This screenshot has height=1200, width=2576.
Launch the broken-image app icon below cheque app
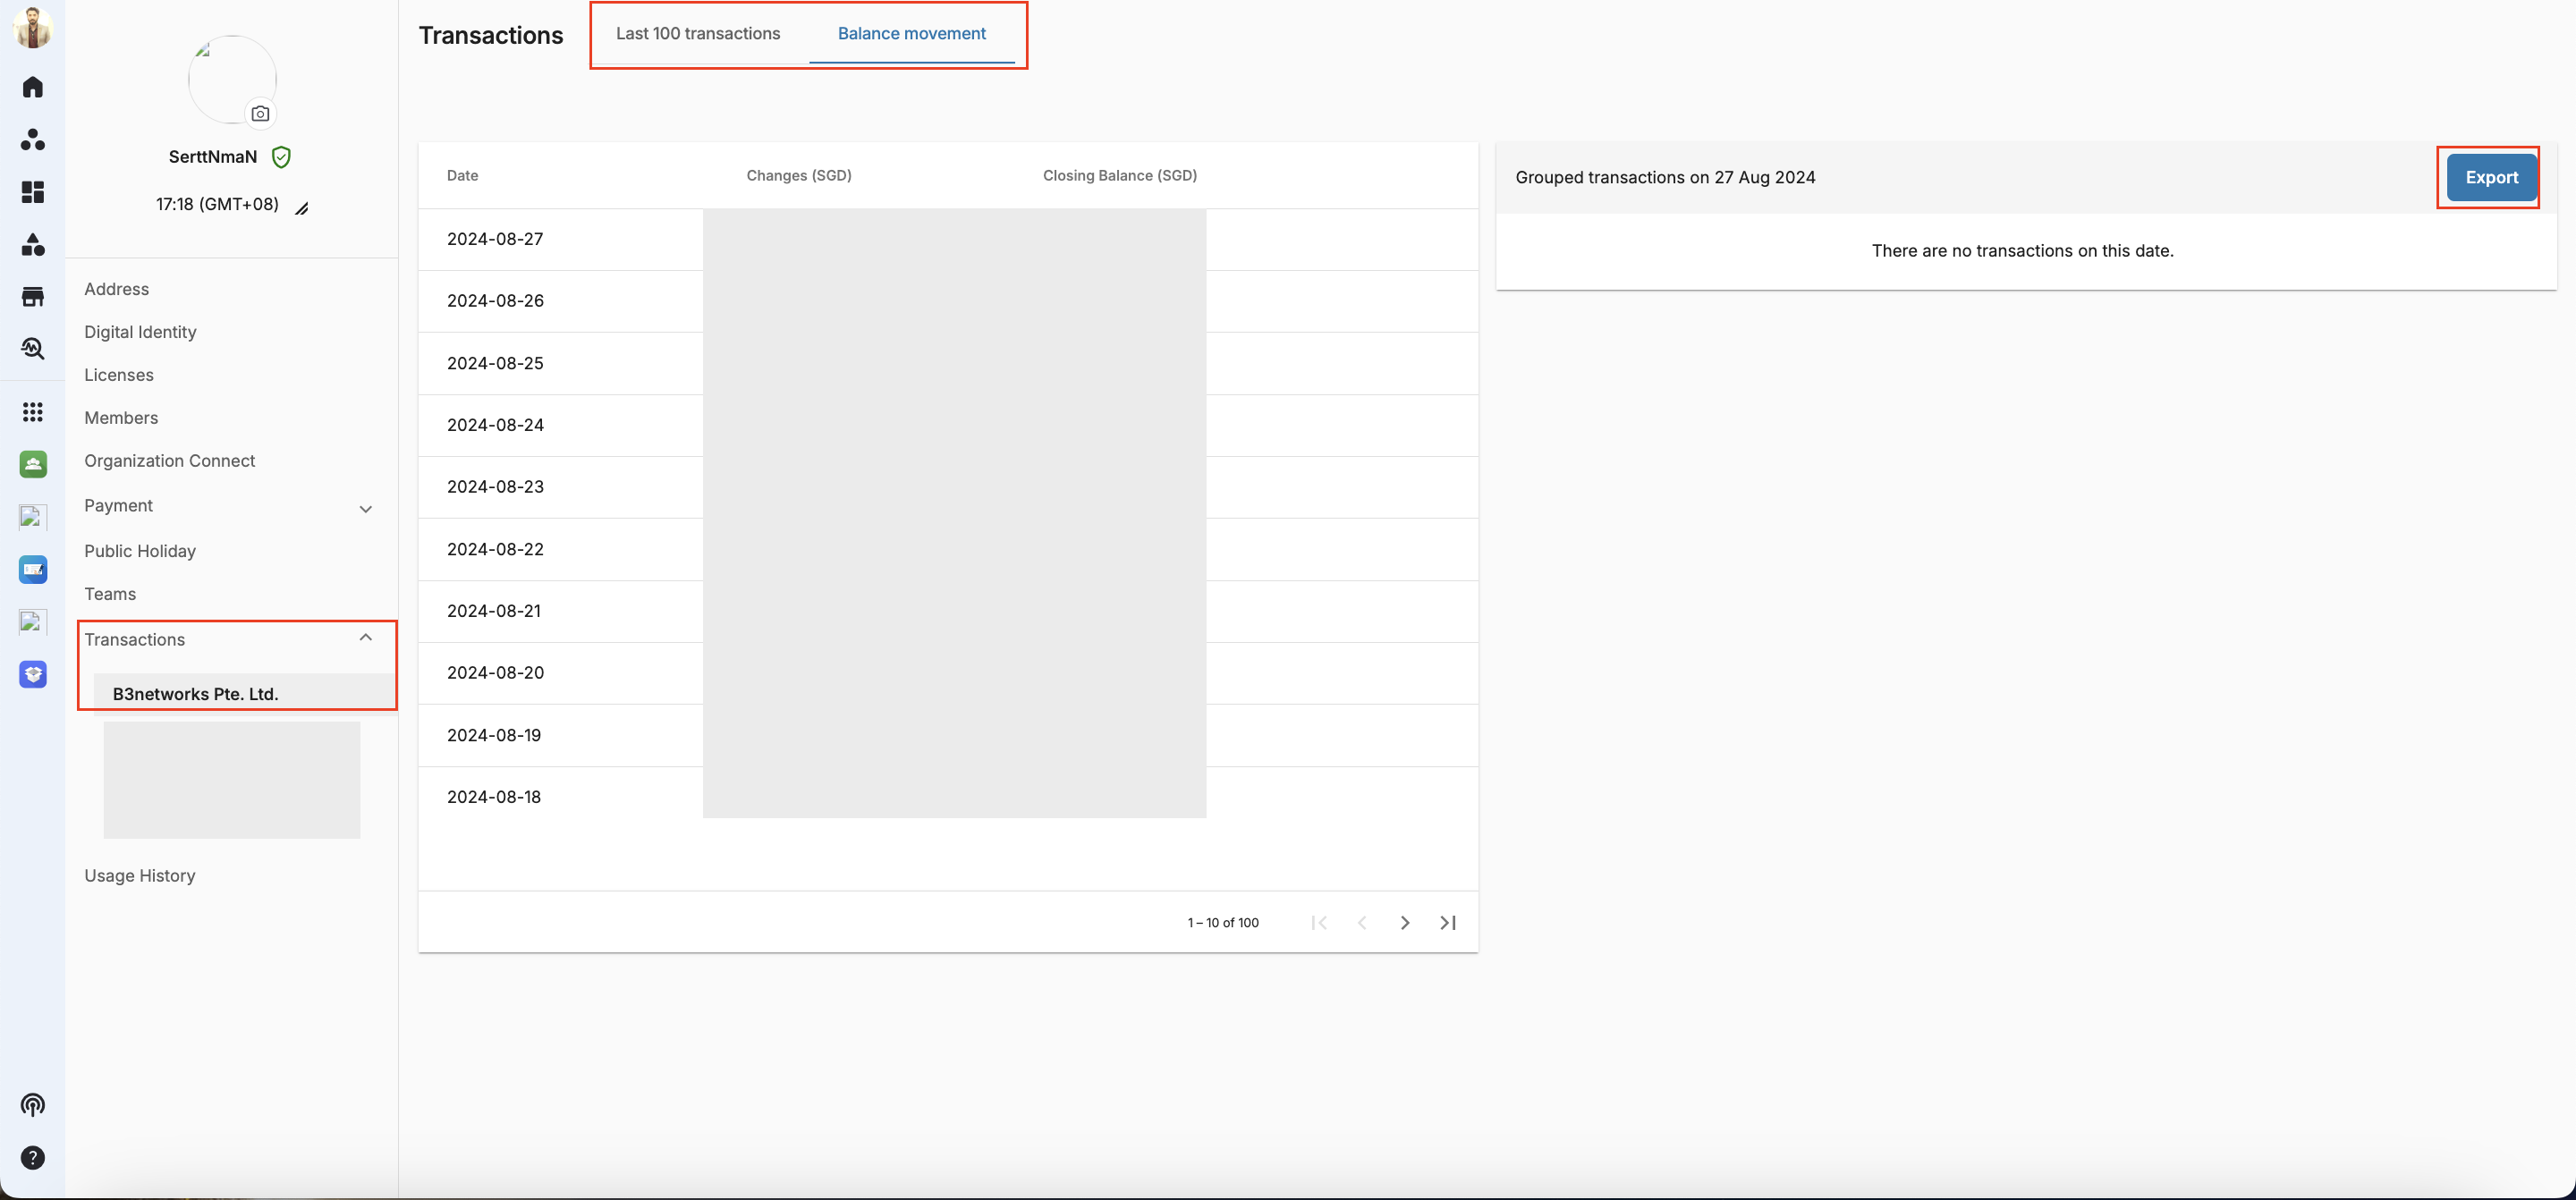[x=33, y=622]
